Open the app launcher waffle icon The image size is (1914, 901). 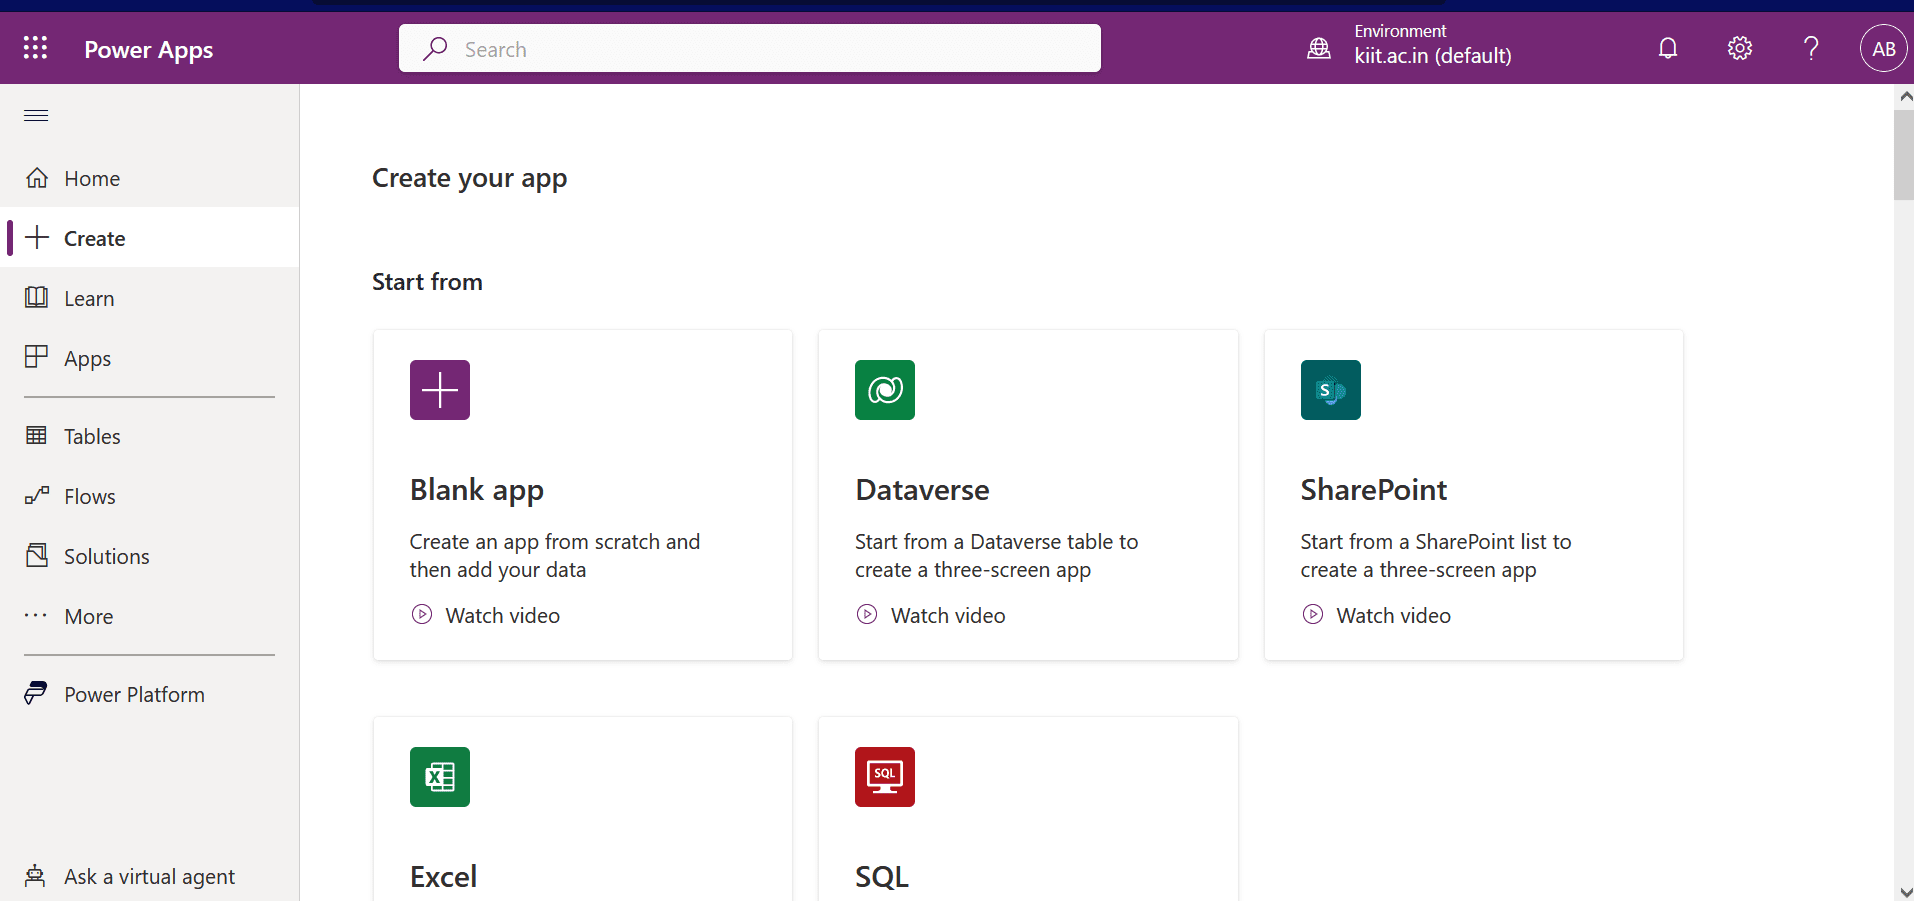35,48
